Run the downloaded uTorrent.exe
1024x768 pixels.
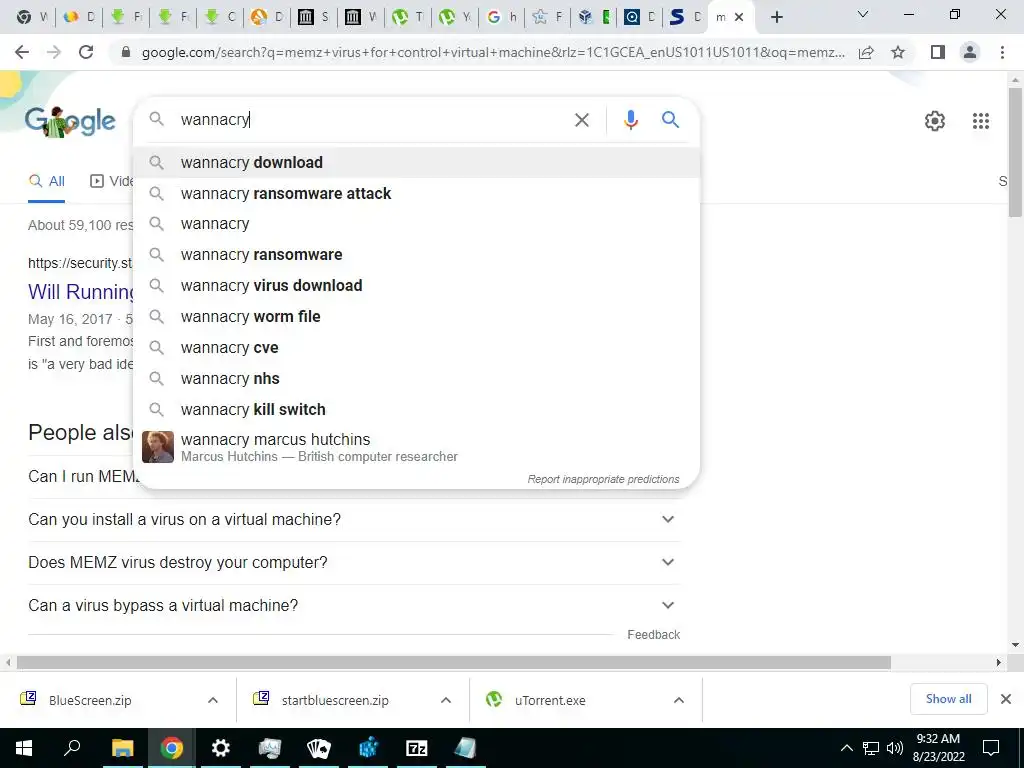pos(550,700)
